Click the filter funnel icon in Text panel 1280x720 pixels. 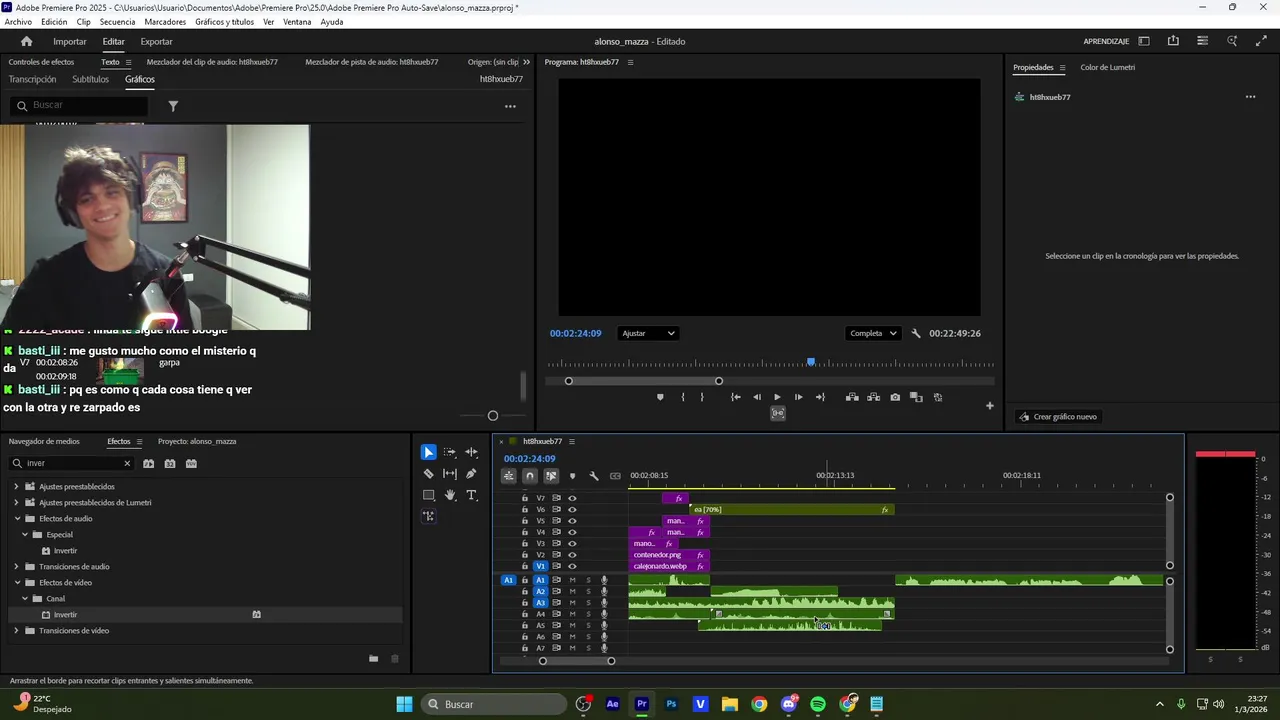[173, 106]
